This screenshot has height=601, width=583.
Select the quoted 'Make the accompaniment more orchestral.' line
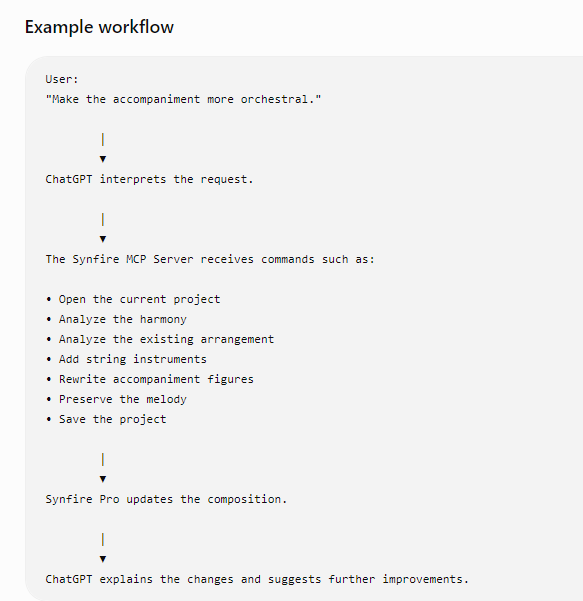pos(183,99)
